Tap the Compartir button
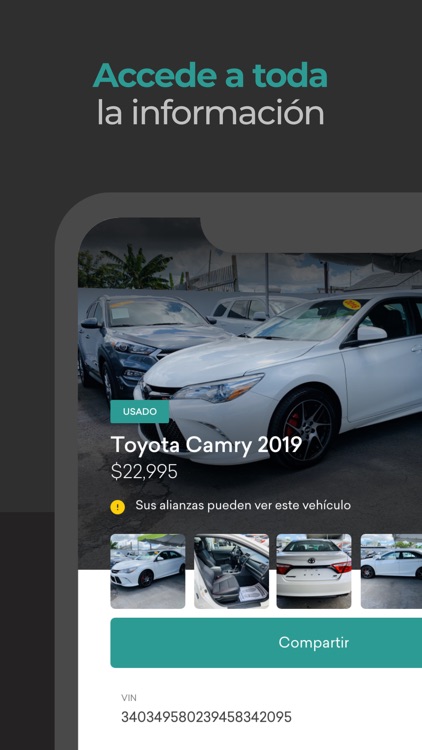The image size is (422, 750). pos(266,642)
